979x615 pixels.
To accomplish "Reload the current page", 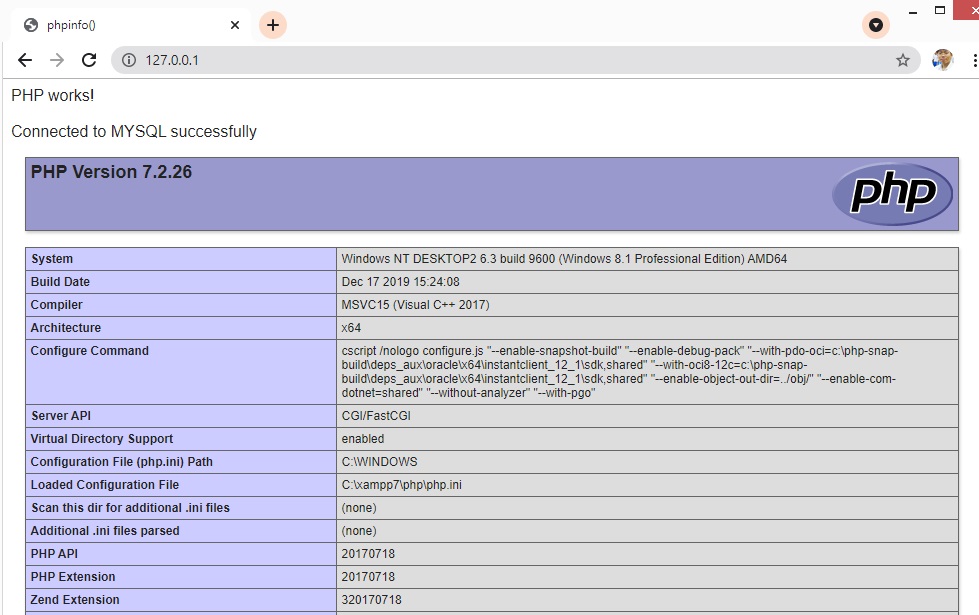I will click(x=89, y=60).
